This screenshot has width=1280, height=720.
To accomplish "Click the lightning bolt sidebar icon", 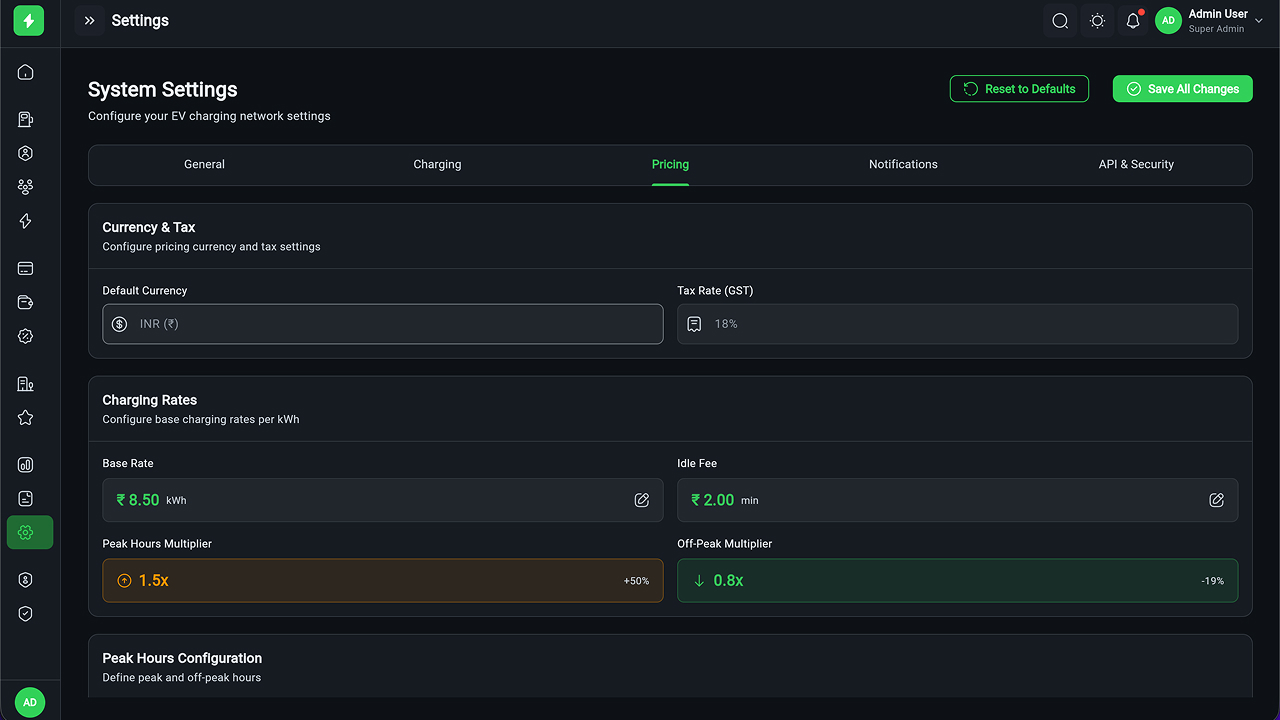I will click(x=26, y=221).
